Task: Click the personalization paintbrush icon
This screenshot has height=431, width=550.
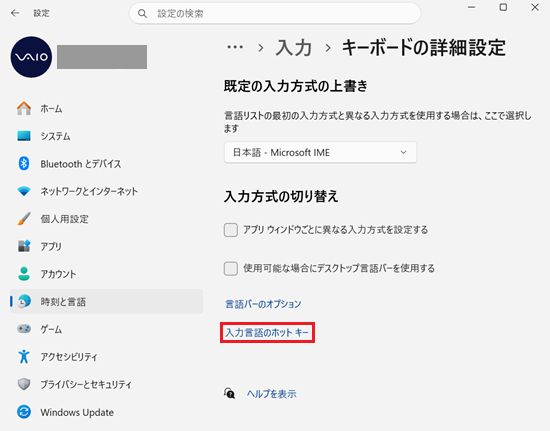Action: click(24, 218)
